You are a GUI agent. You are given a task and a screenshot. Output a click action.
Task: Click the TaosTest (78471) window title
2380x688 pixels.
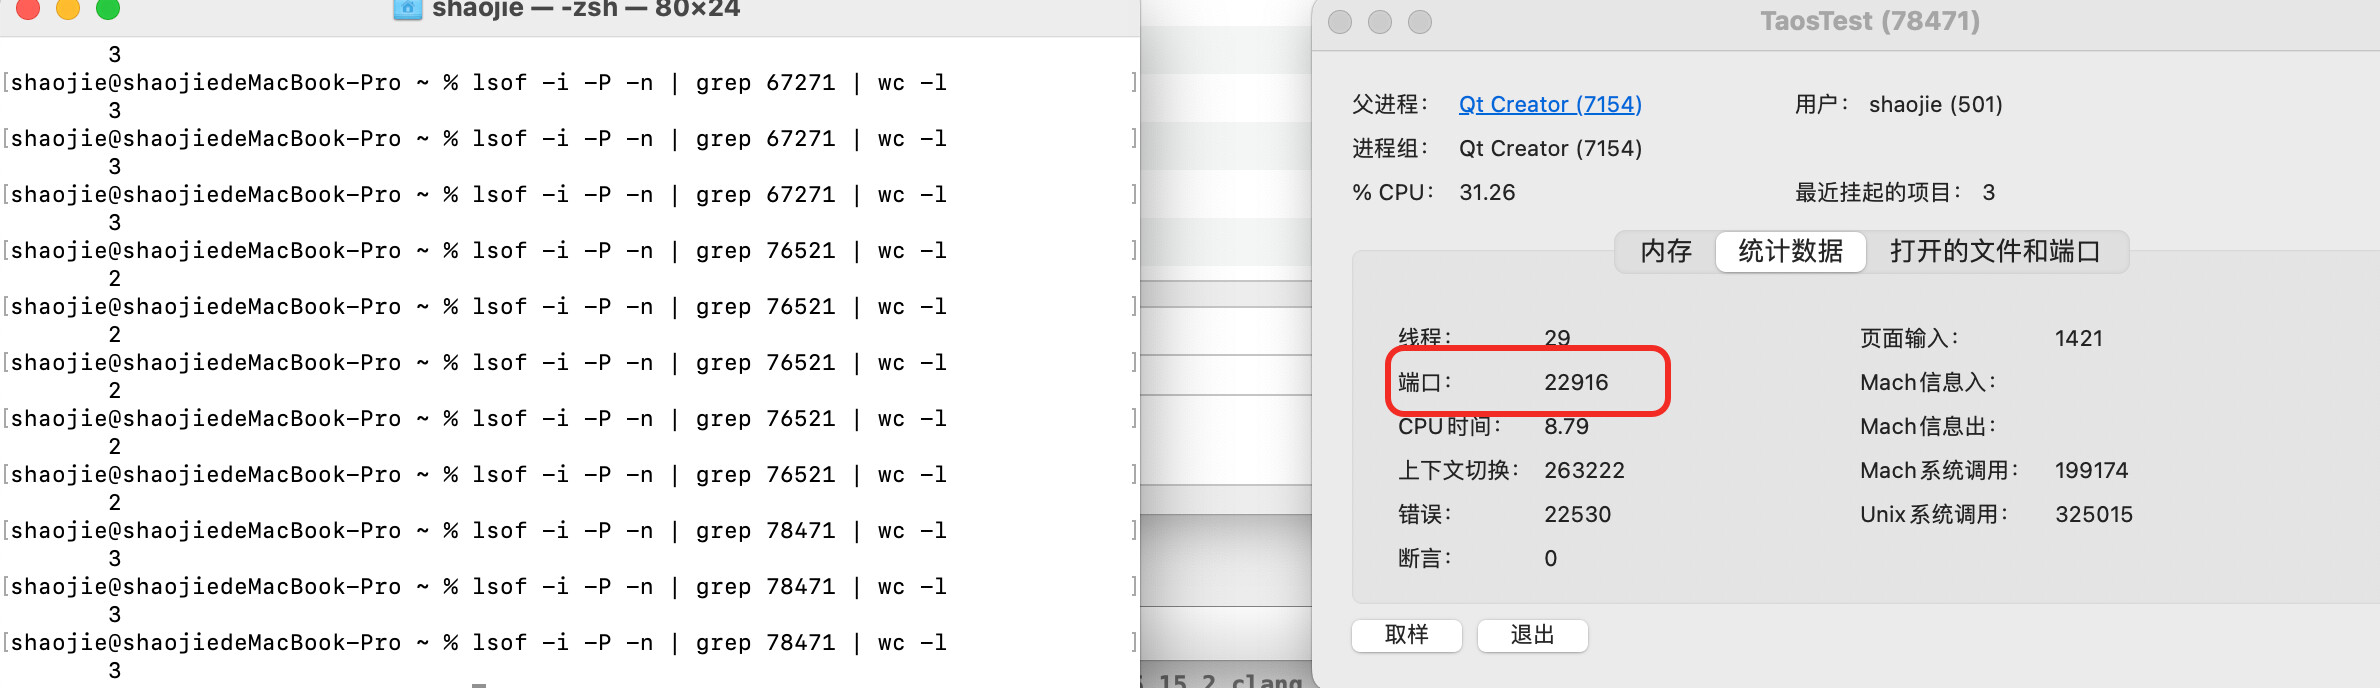1870,21
